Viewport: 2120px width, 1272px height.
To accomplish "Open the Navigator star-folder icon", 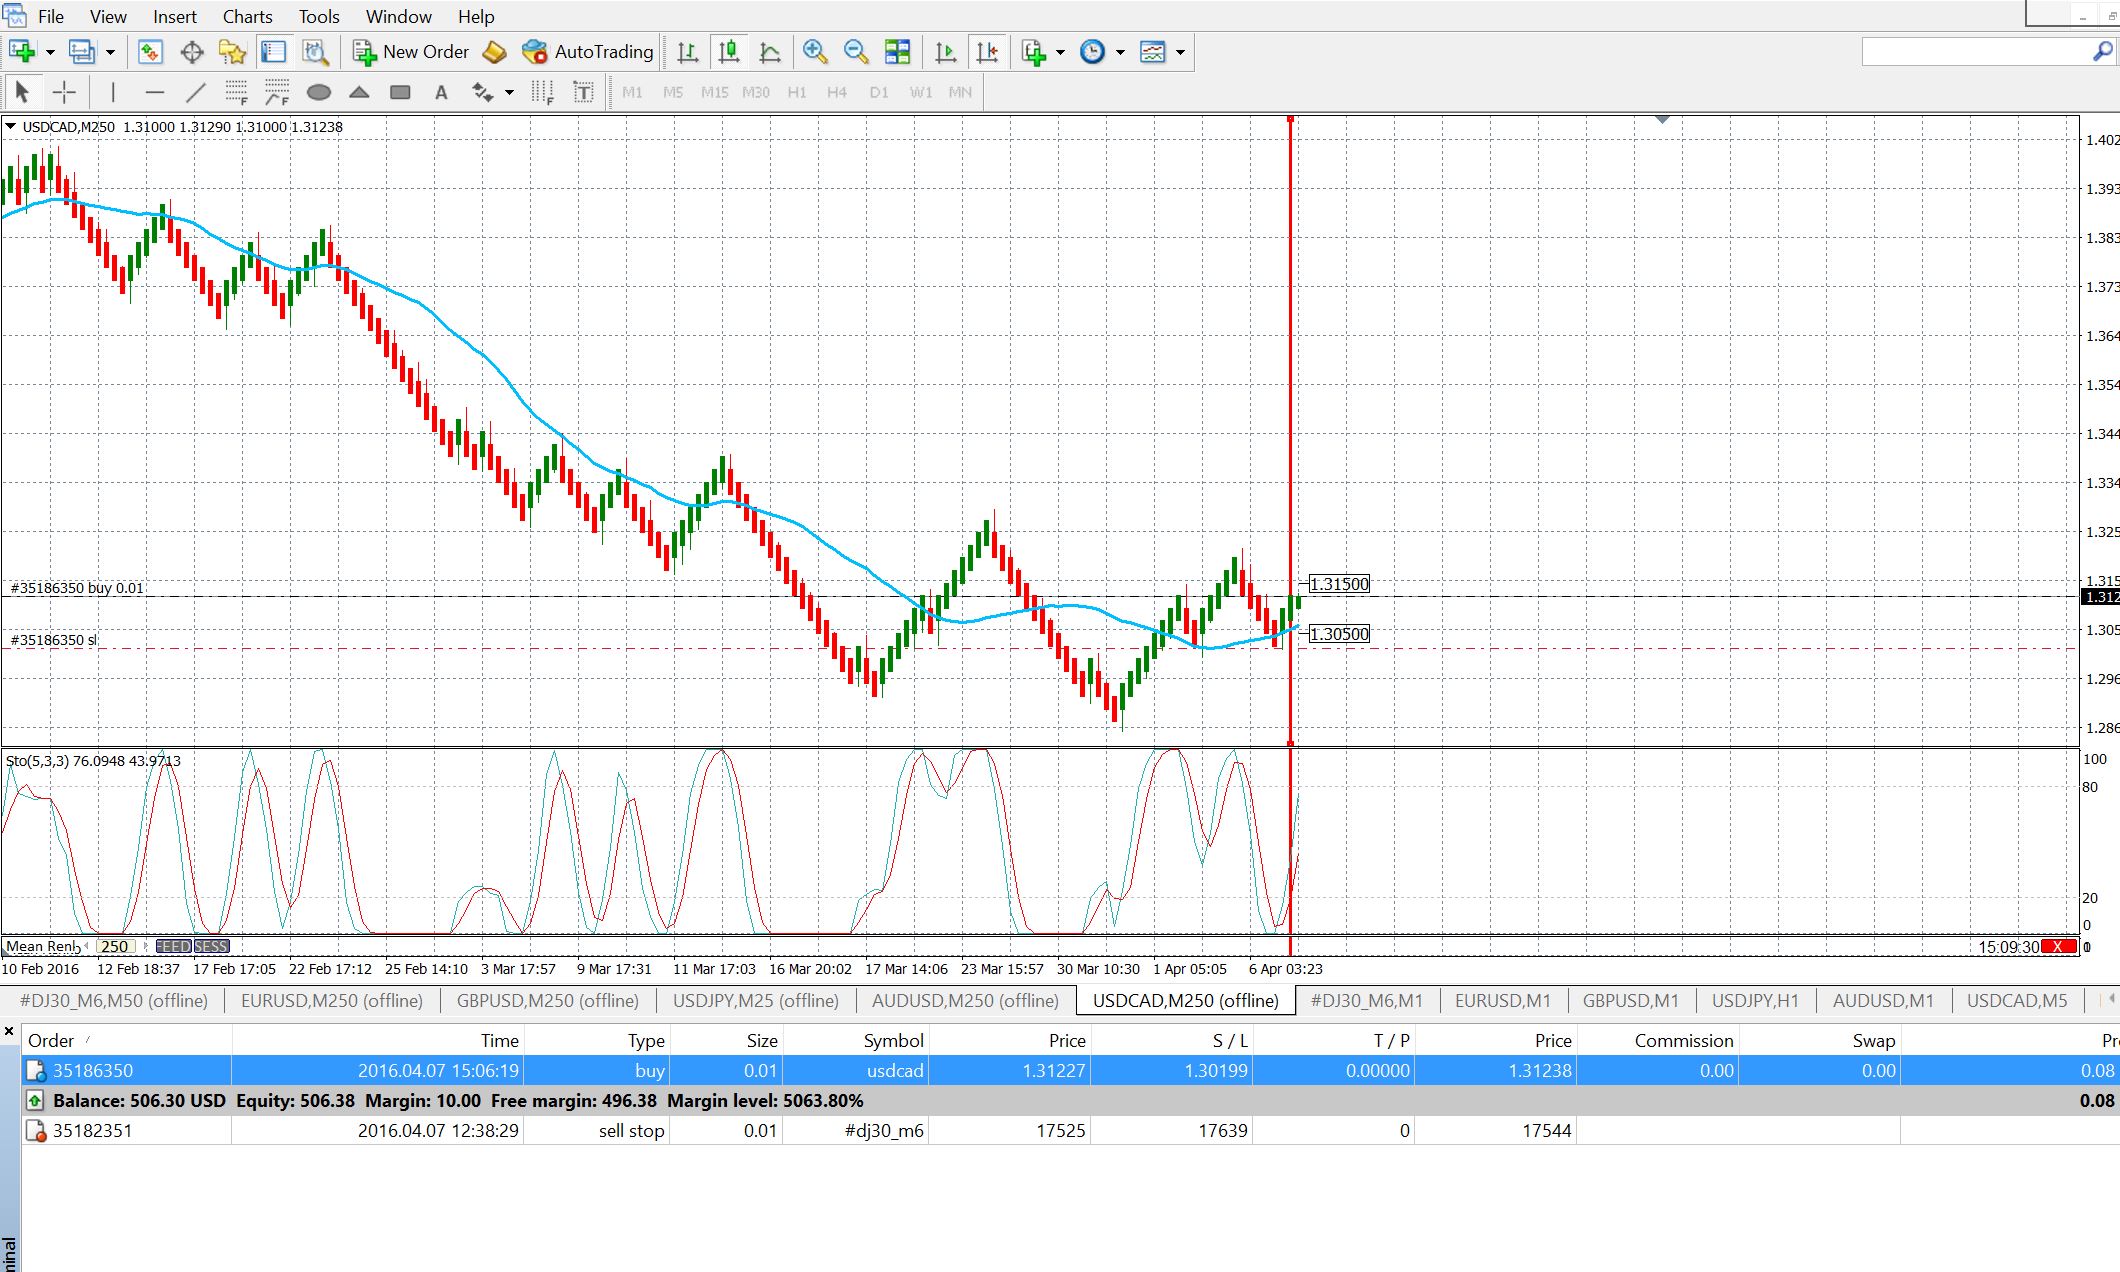I will coord(232,52).
